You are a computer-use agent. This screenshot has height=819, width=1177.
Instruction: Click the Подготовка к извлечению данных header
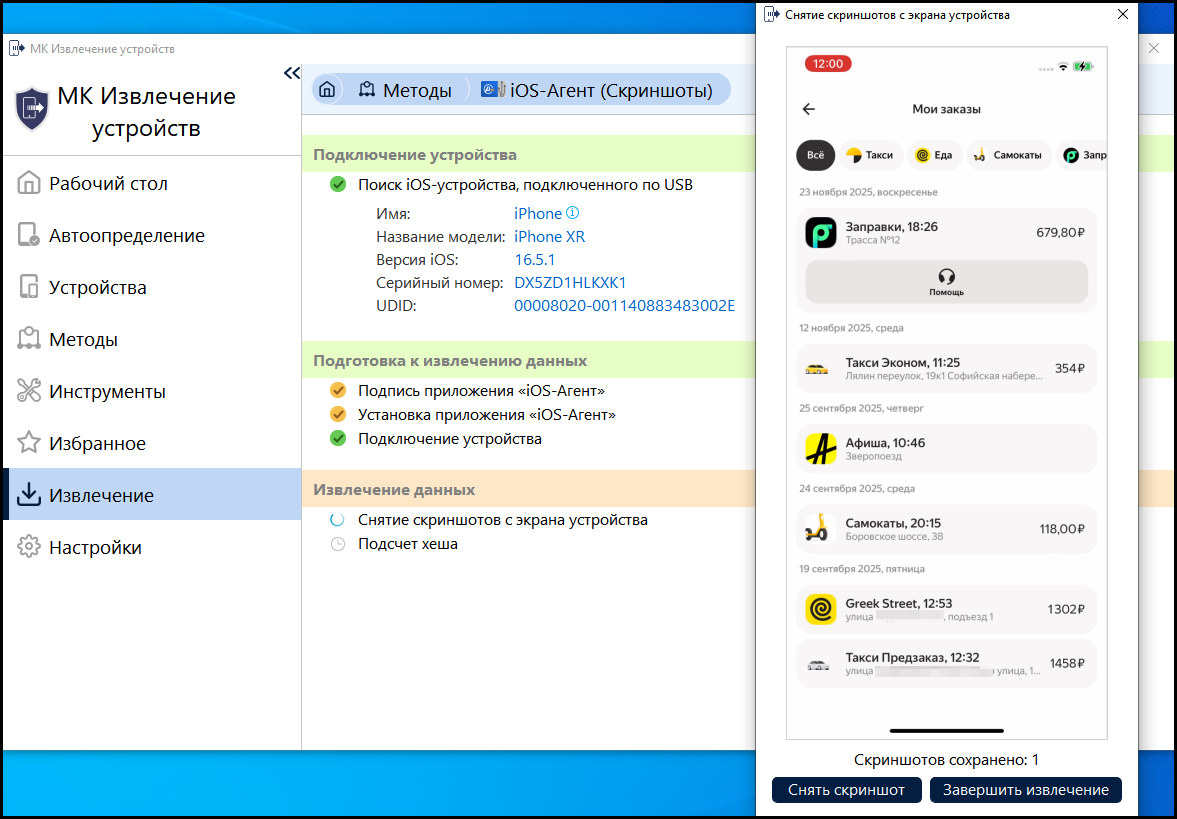point(528,360)
